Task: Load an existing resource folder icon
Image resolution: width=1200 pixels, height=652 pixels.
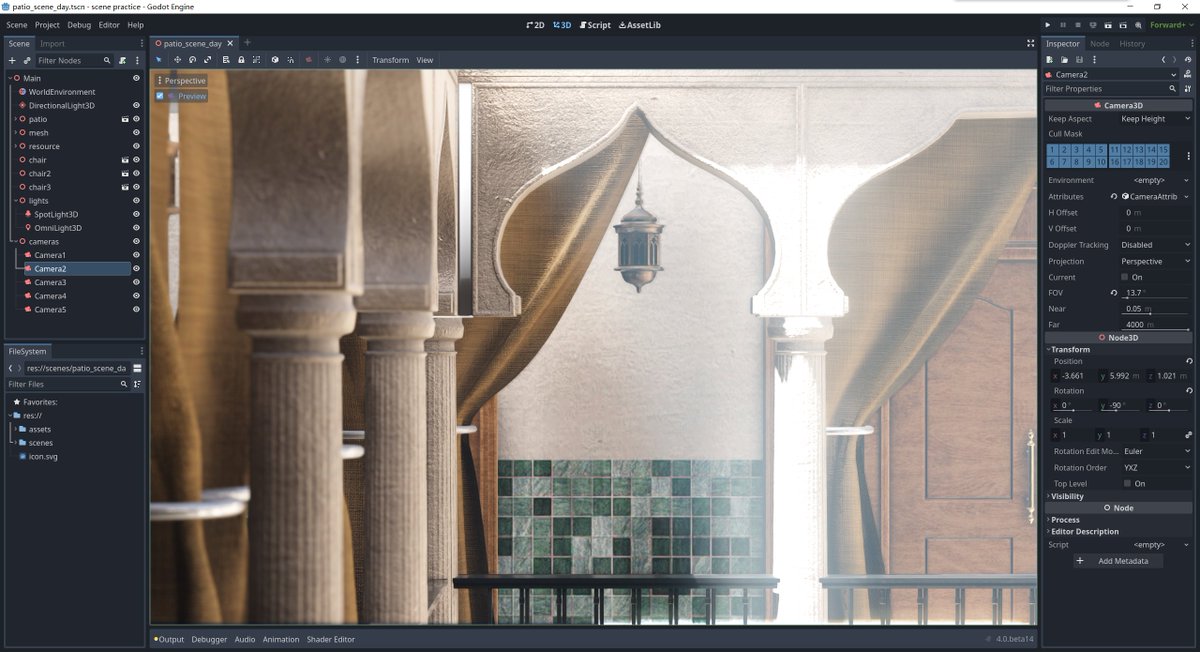Action: pos(1064,60)
